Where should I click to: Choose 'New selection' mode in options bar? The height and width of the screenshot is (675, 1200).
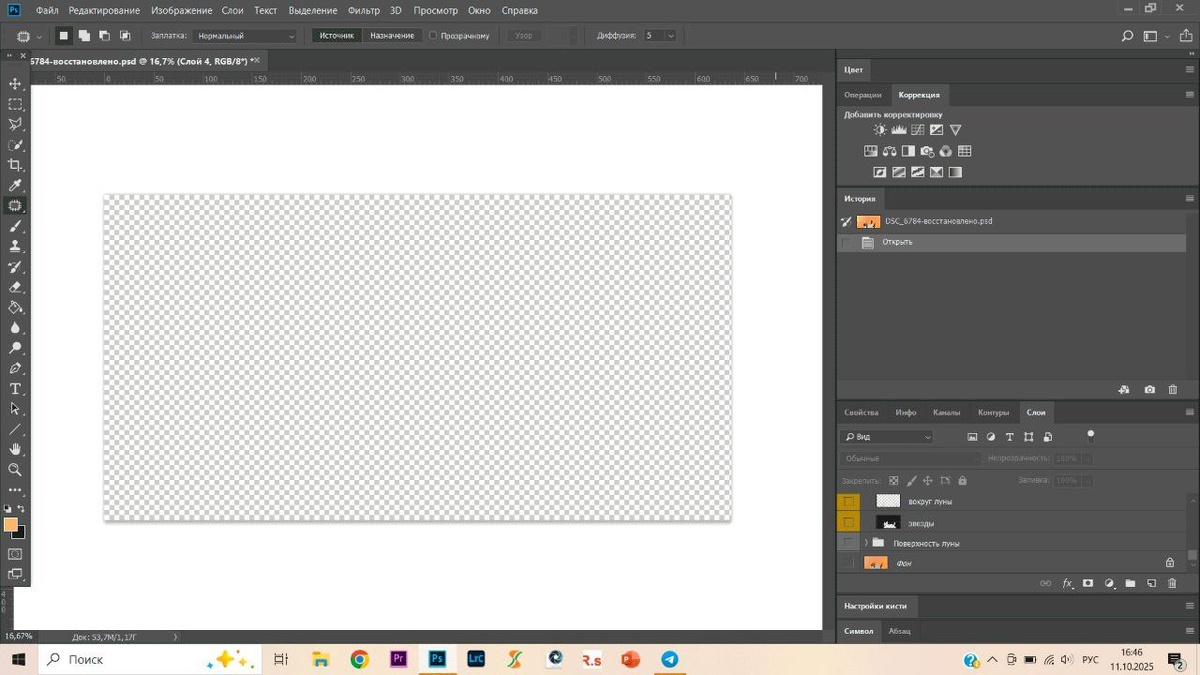tap(63, 36)
